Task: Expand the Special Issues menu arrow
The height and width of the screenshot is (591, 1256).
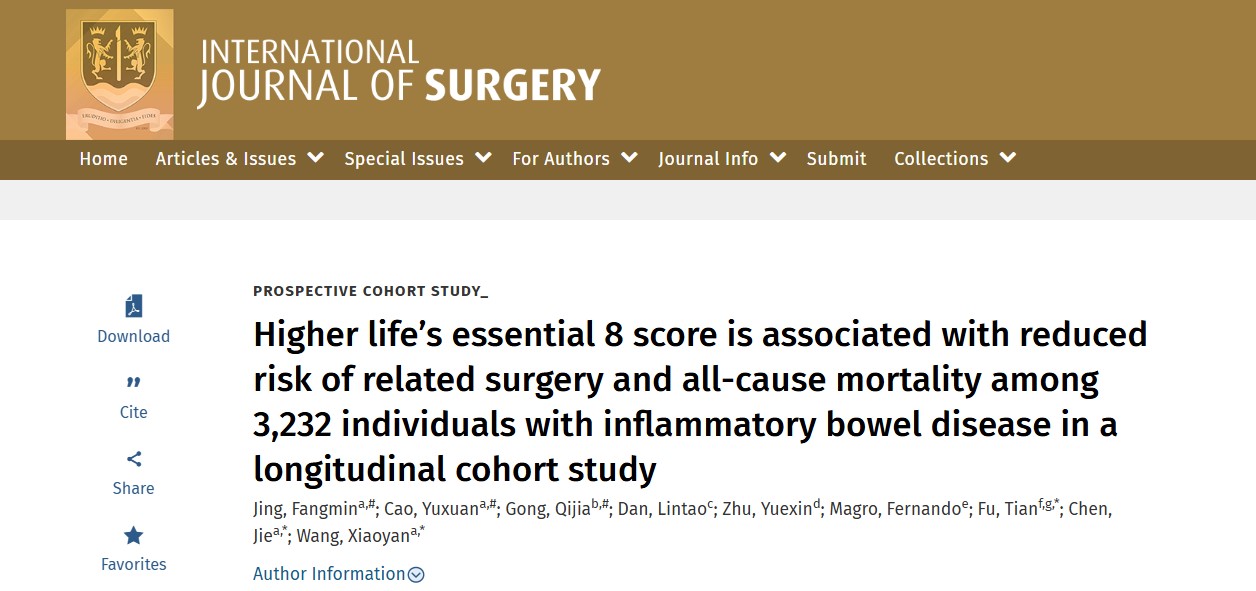Action: coord(484,158)
